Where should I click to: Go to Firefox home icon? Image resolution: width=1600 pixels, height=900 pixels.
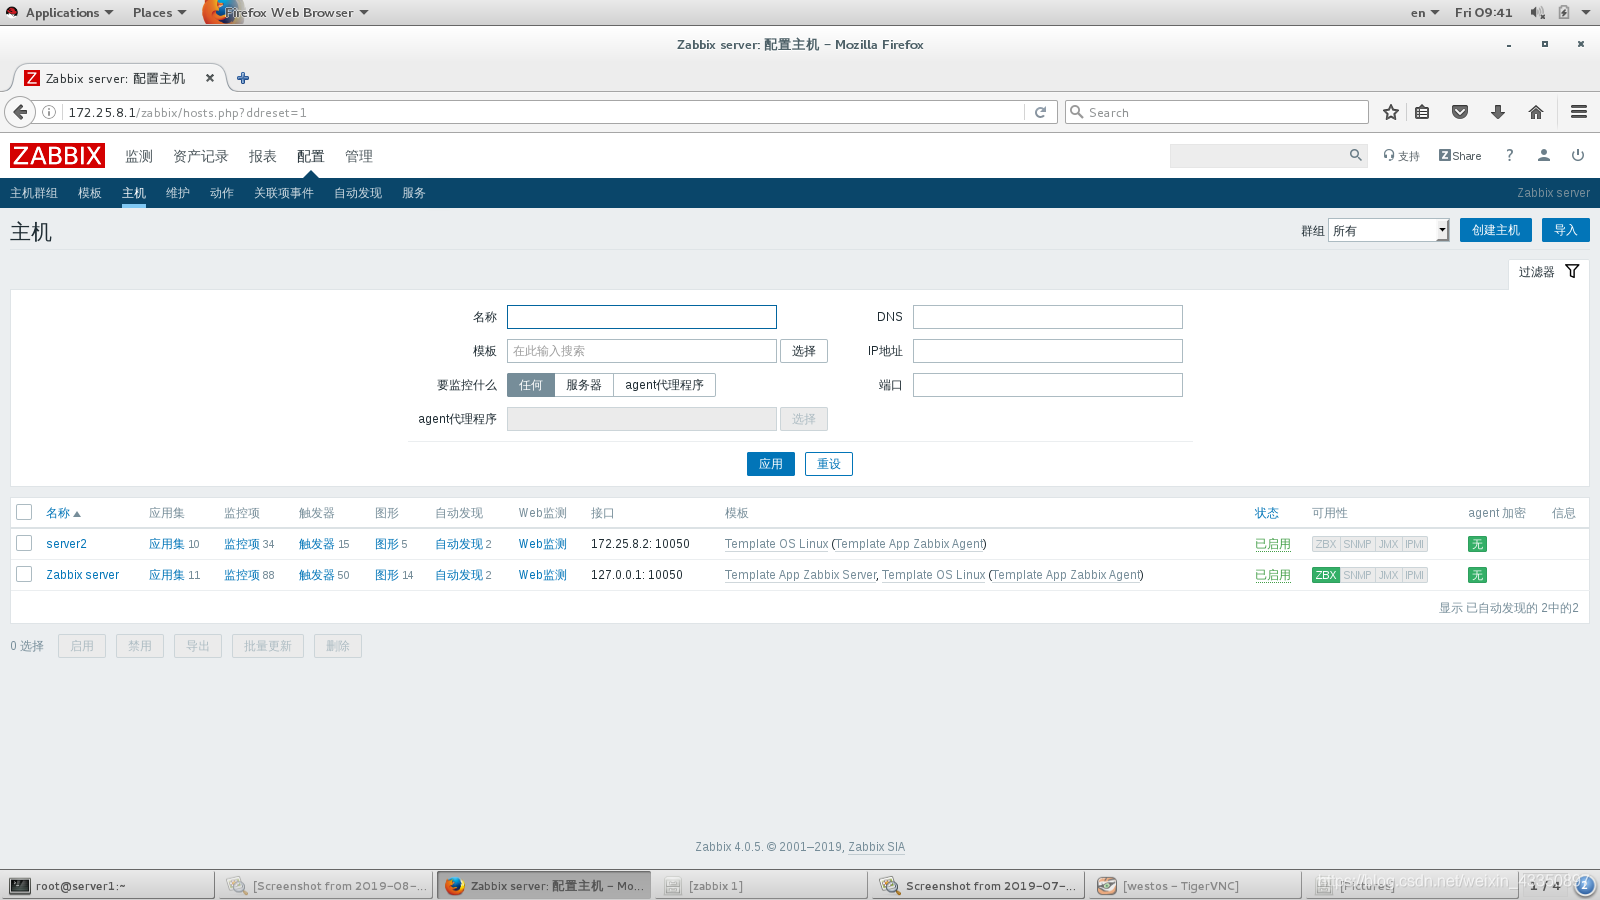[1536, 112]
